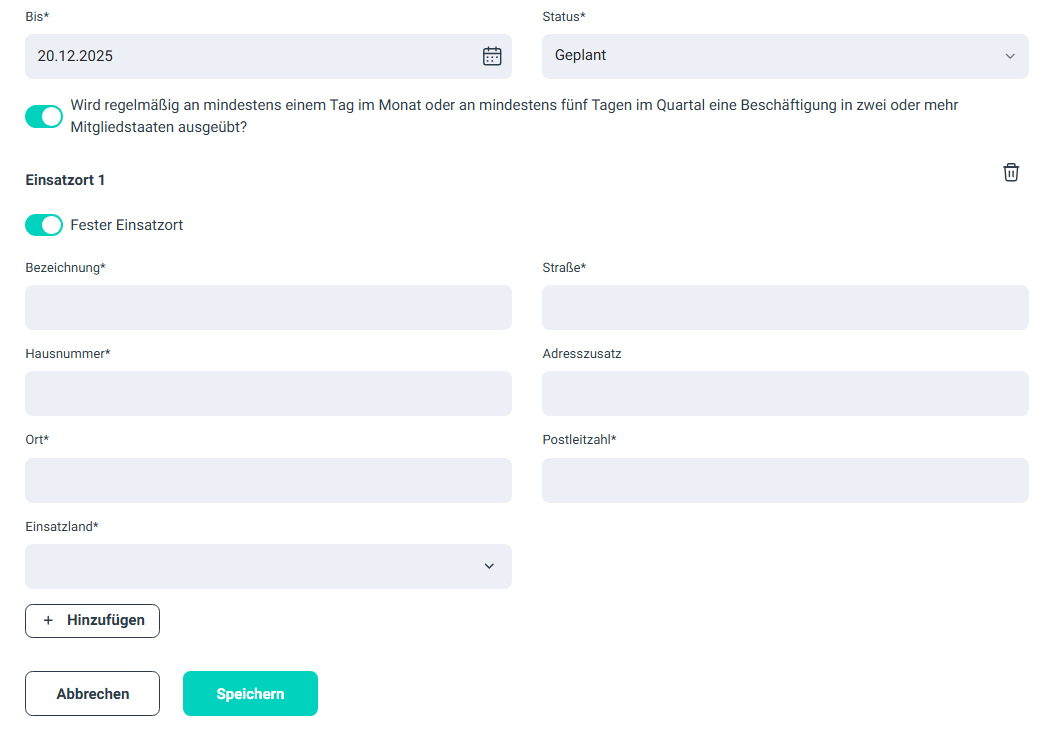Disable the Fester Einsatzort toggle
The width and height of the screenshot is (1052, 732).
44,225
